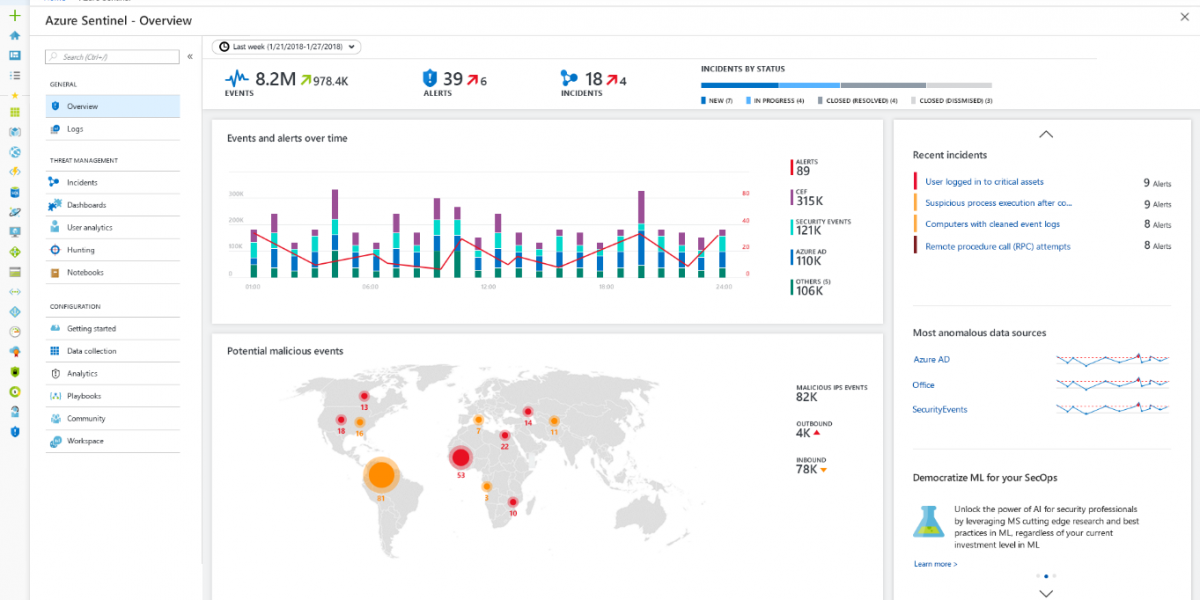Click the Logs icon in the sidebar

pos(55,129)
